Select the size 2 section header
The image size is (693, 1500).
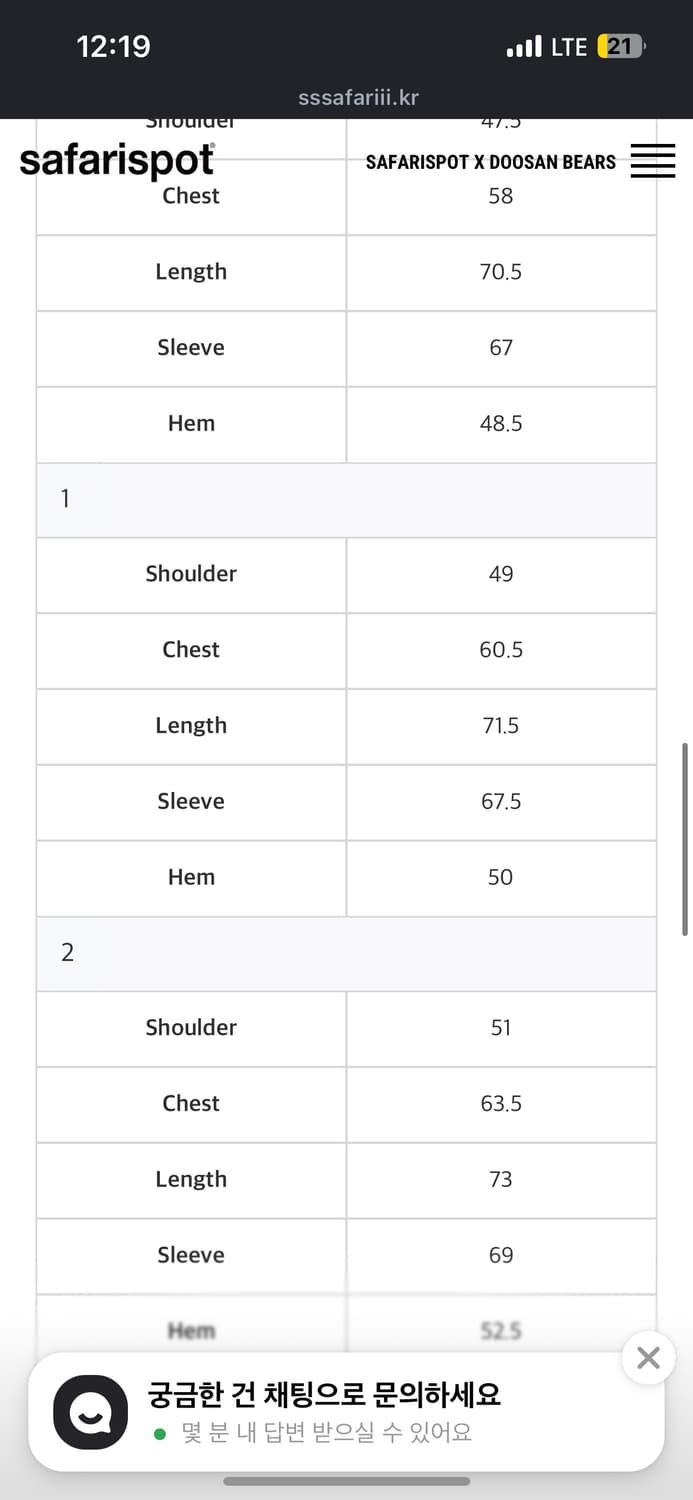point(346,953)
